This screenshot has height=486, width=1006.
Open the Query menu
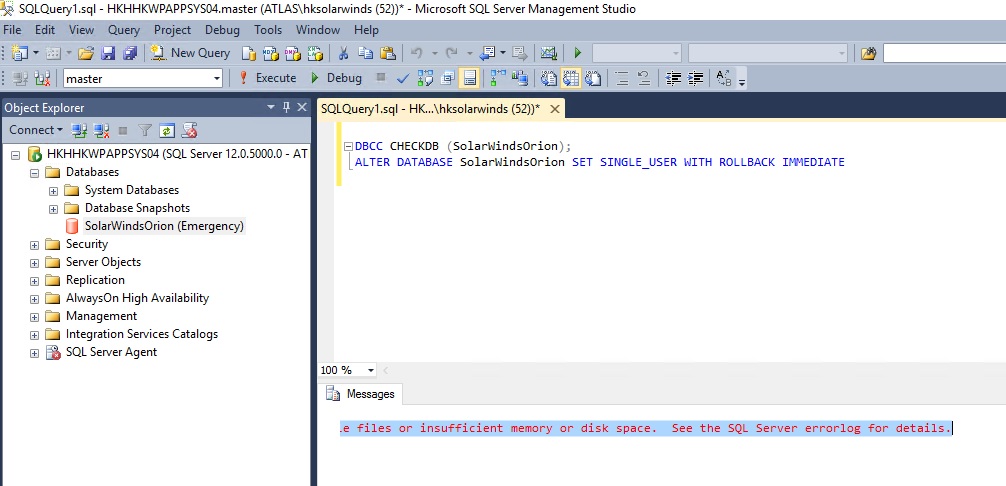pos(124,30)
